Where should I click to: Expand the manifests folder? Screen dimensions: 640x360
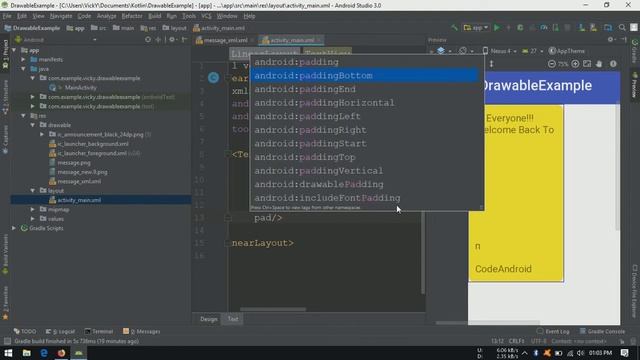tap(24, 60)
